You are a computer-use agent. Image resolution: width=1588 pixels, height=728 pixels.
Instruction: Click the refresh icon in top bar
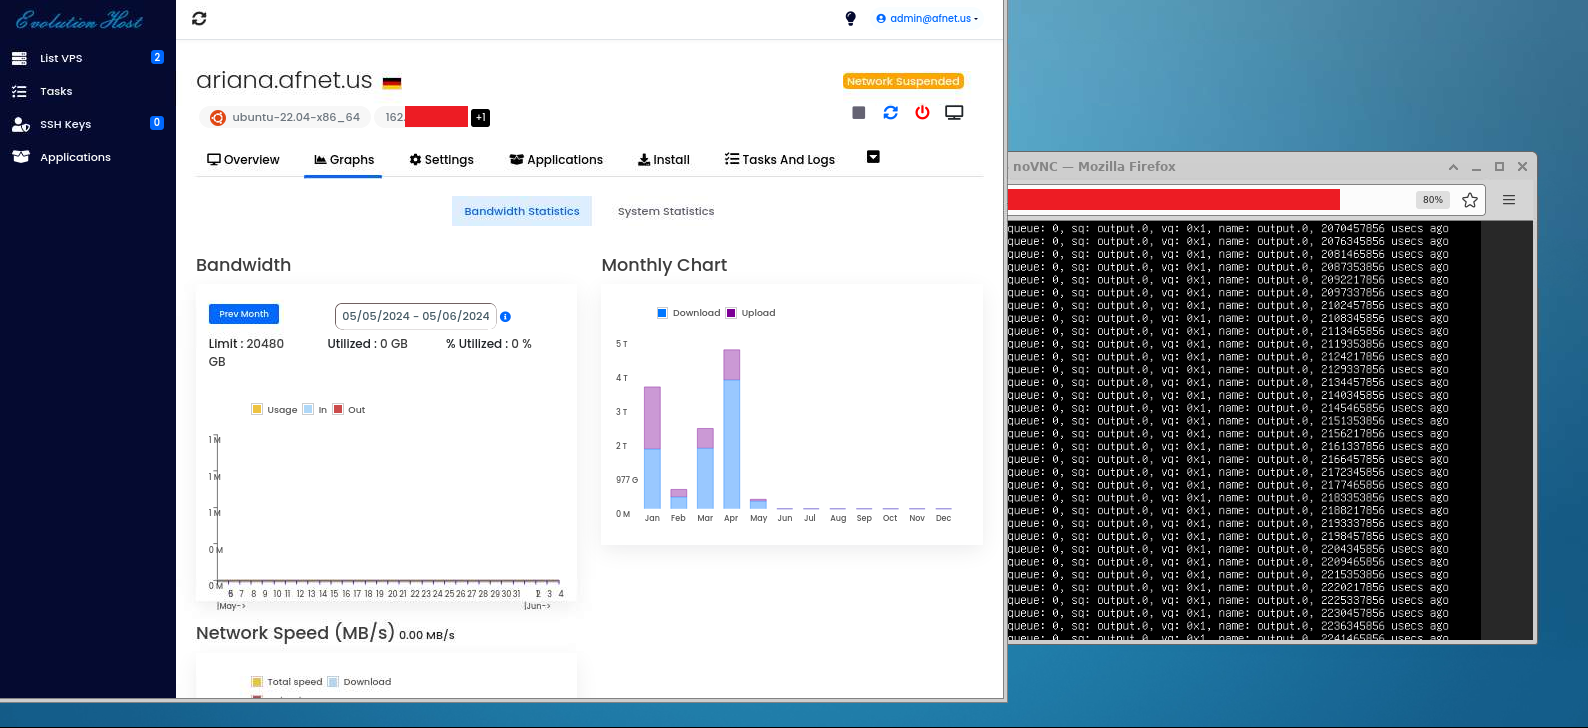tap(199, 18)
